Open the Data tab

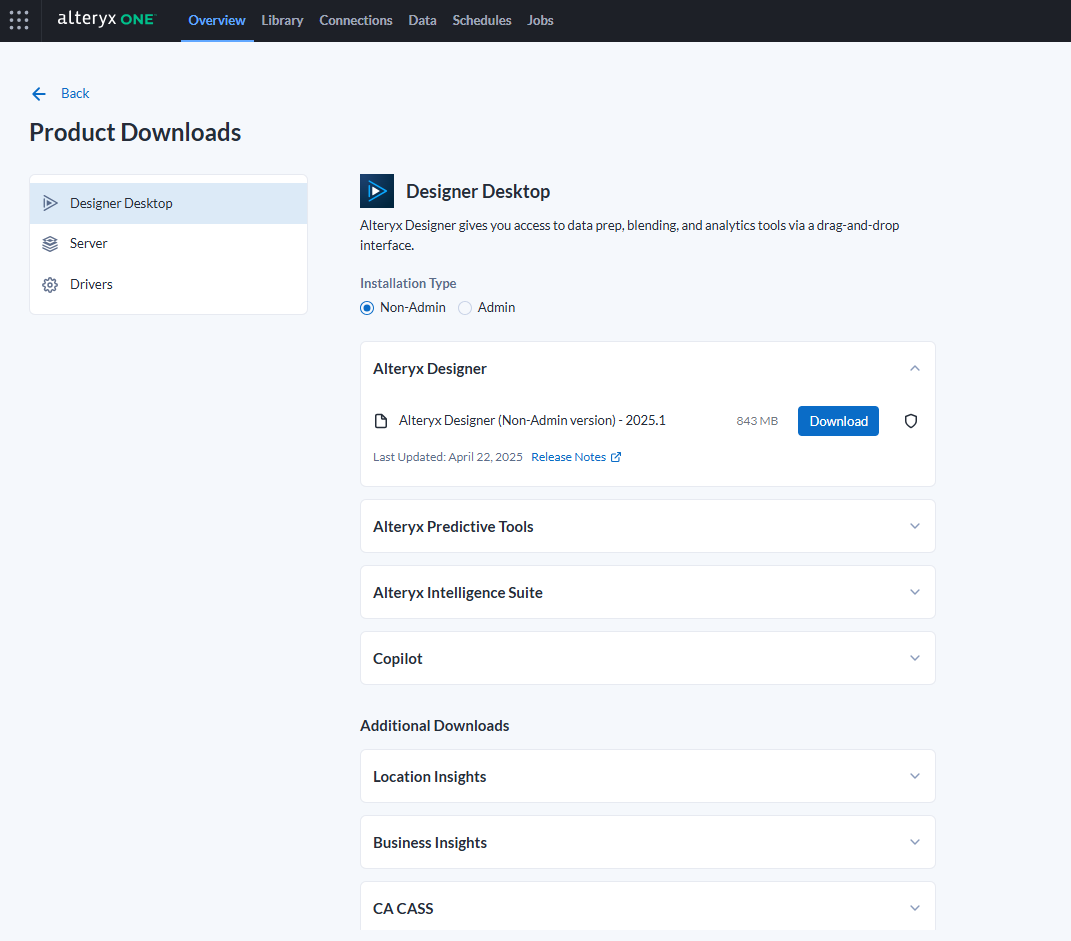tap(422, 20)
